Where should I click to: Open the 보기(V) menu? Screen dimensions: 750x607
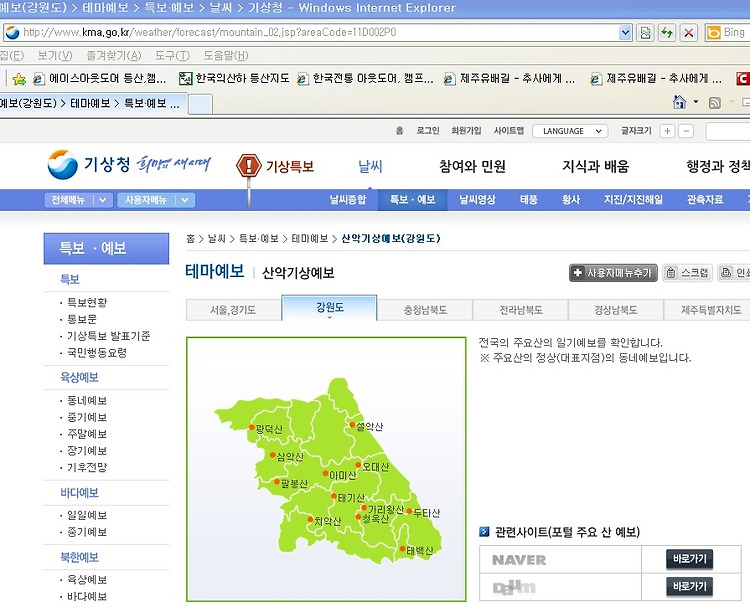pyautogui.click(x=55, y=55)
